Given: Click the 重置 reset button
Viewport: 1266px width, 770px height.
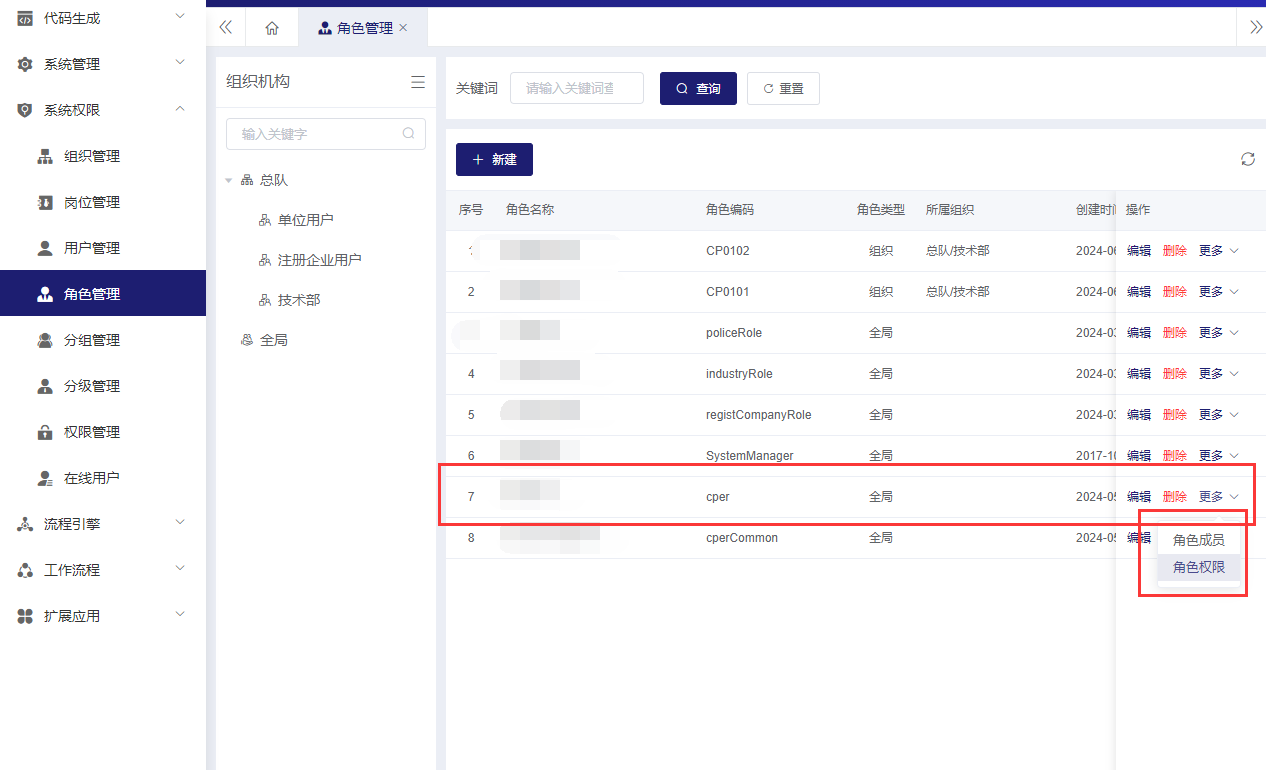Looking at the screenshot, I should tap(783, 88).
